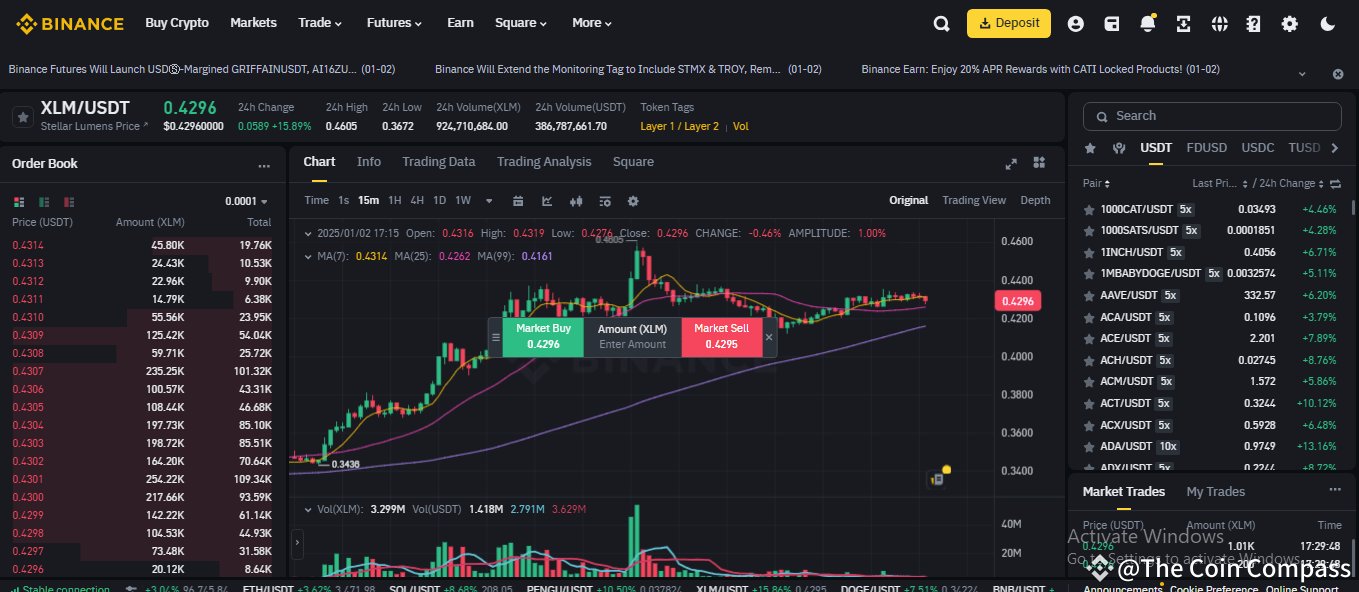Click the Market Buy 0.4296 button
This screenshot has height=592, width=1359.
click(543, 337)
